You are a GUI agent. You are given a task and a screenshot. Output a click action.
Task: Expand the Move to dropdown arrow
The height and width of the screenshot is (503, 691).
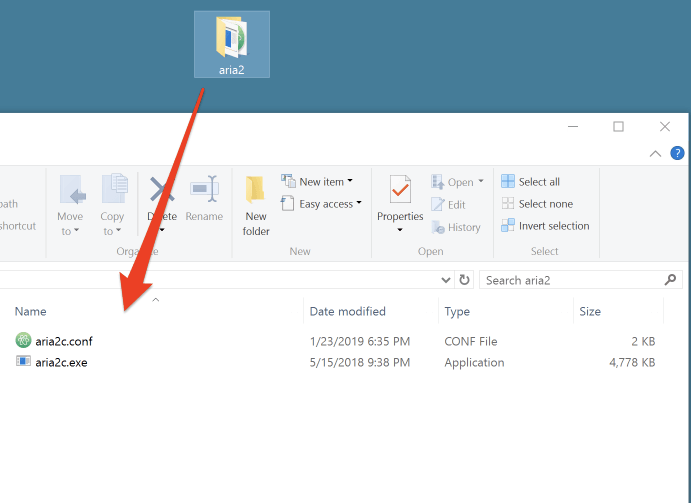coord(76,230)
